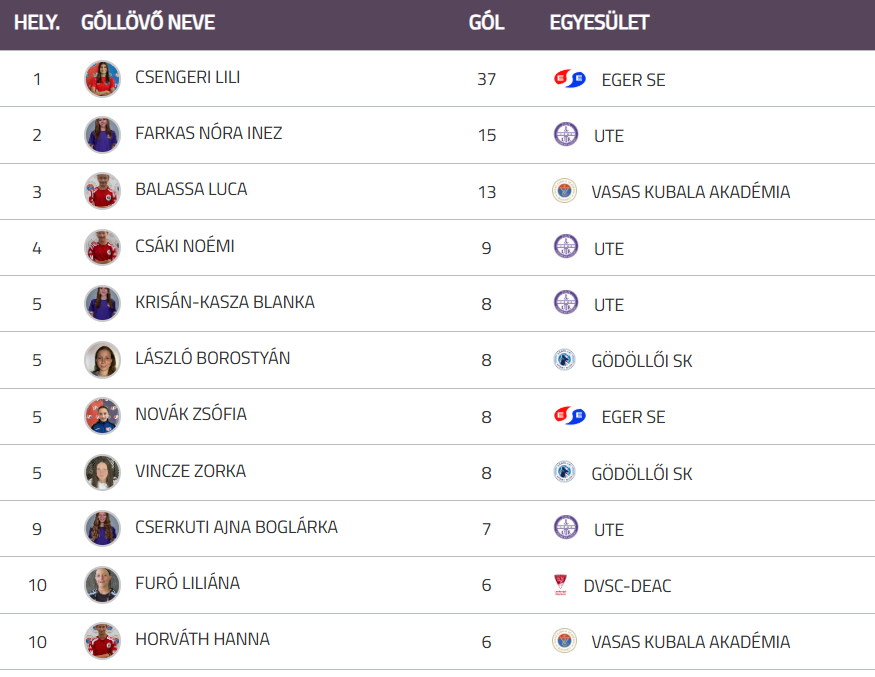Click Gödöllői SK logo in Vincze Zorka row
The width and height of the screenshot is (875, 677).
click(x=564, y=473)
